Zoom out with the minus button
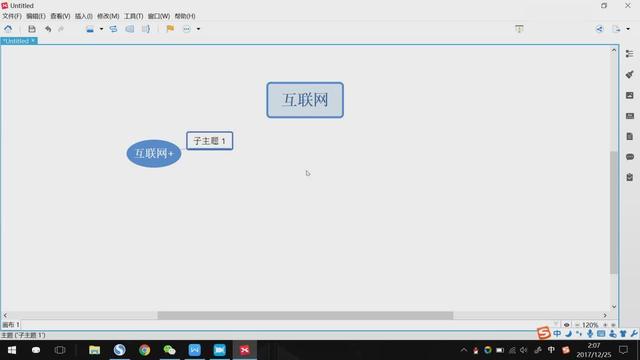This screenshot has height=360, width=640. pos(577,325)
